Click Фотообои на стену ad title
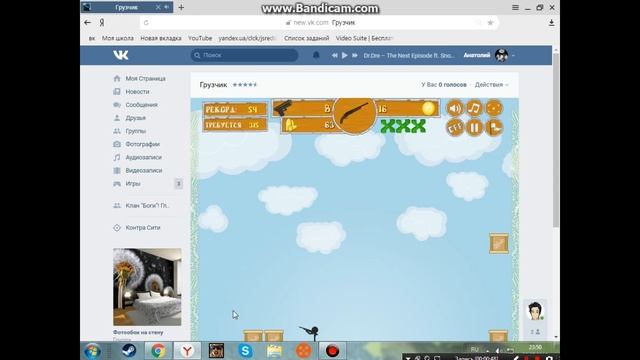640x360 pixels. pos(138,332)
